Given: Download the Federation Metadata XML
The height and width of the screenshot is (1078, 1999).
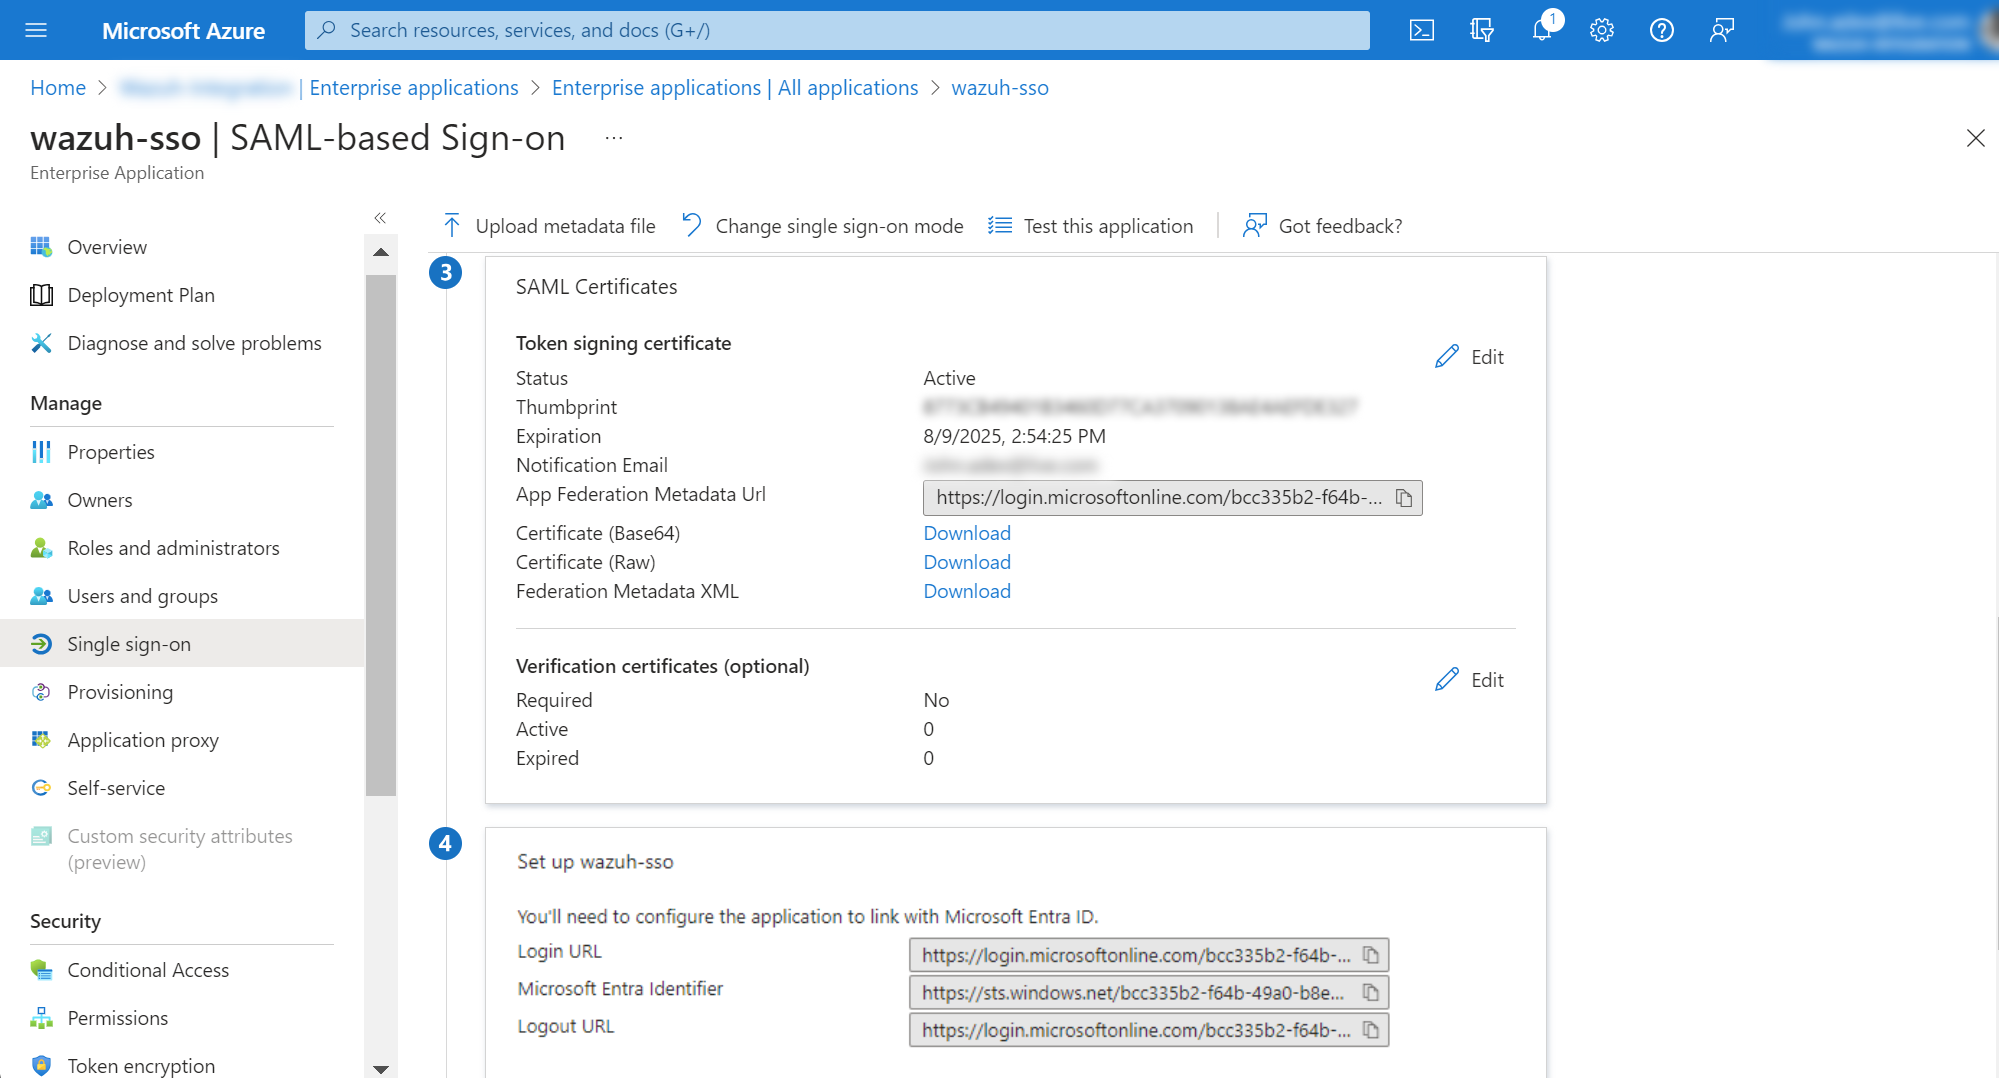Looking at the screenshot, I should [x=967, y=591].
